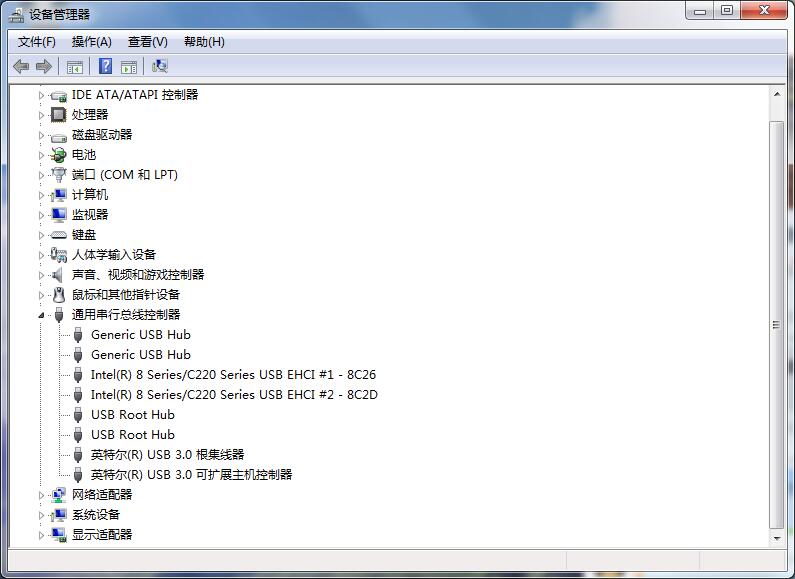The image size is (795, 579).
Task: Expand the 端口 (COM 和 LPT) node
Action: tap(42, 175)
